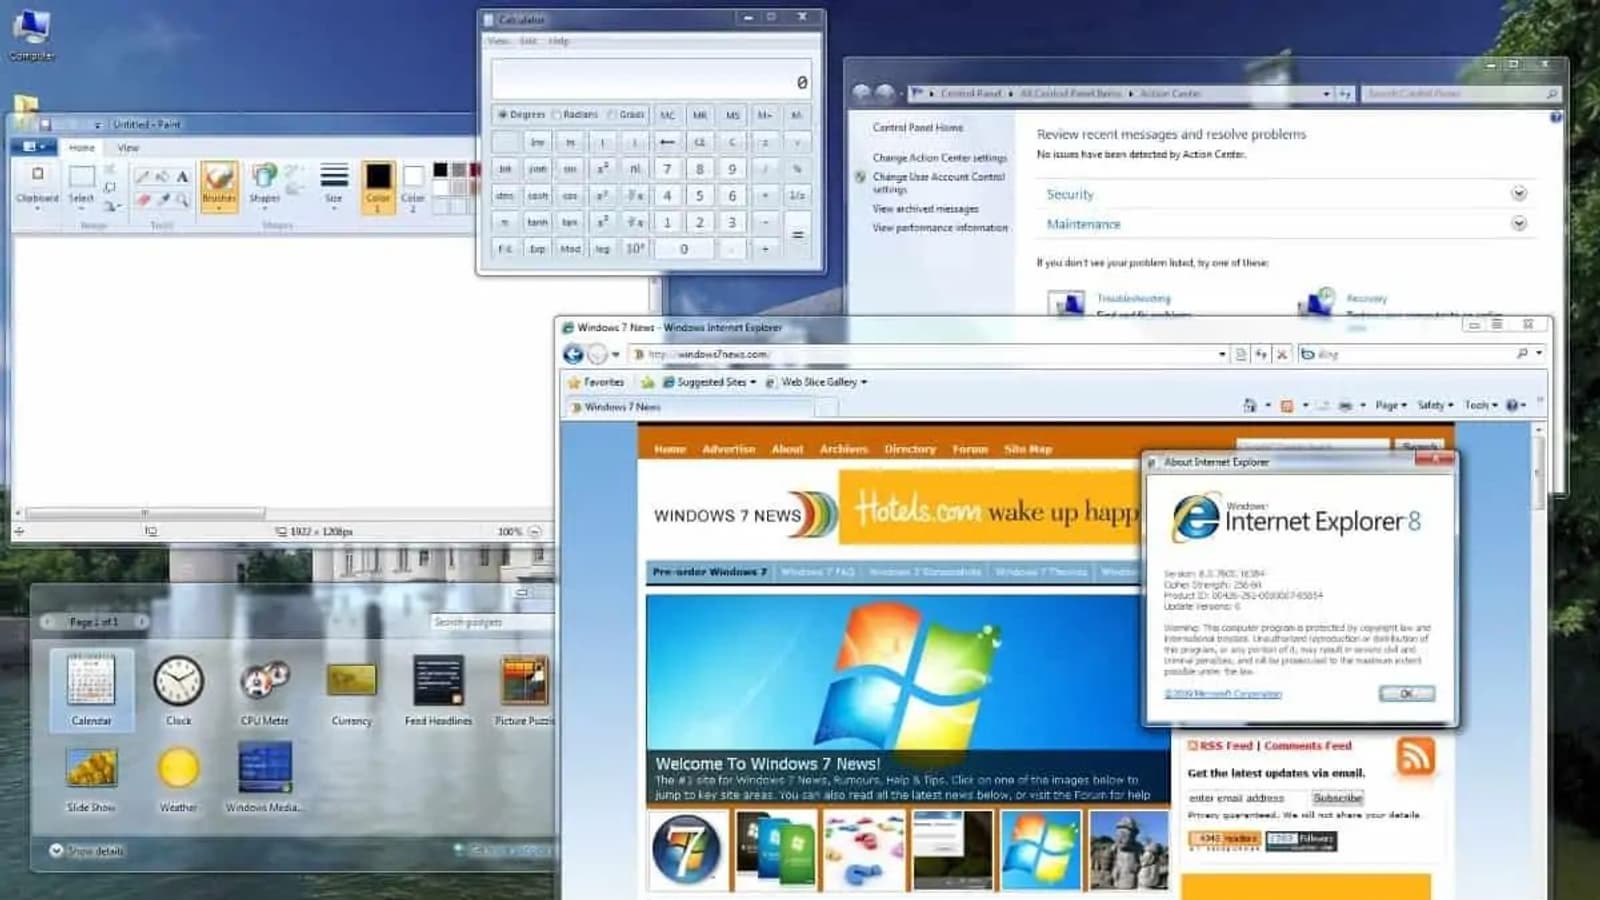Screen dimensions: 1600x900
Task: Expand the Security section in Action Center
Action: [x=1519, y=194]
